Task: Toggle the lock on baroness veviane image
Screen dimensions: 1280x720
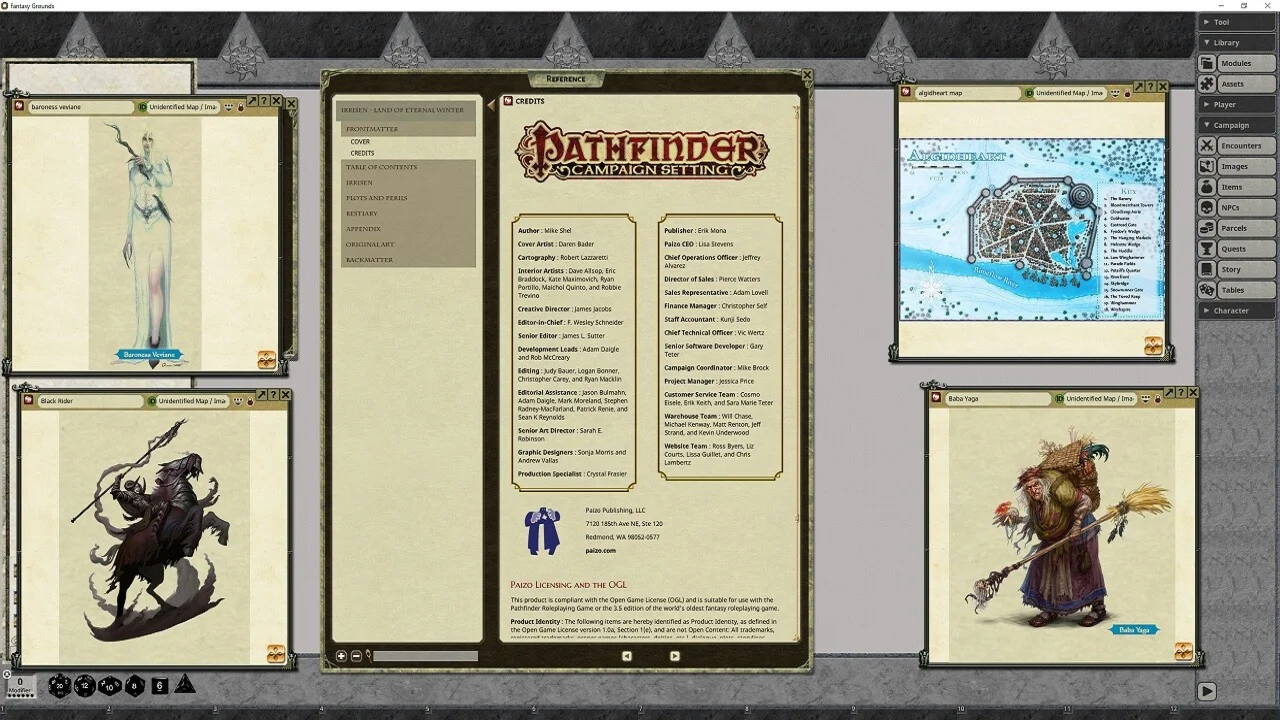Action: point(240,107)
